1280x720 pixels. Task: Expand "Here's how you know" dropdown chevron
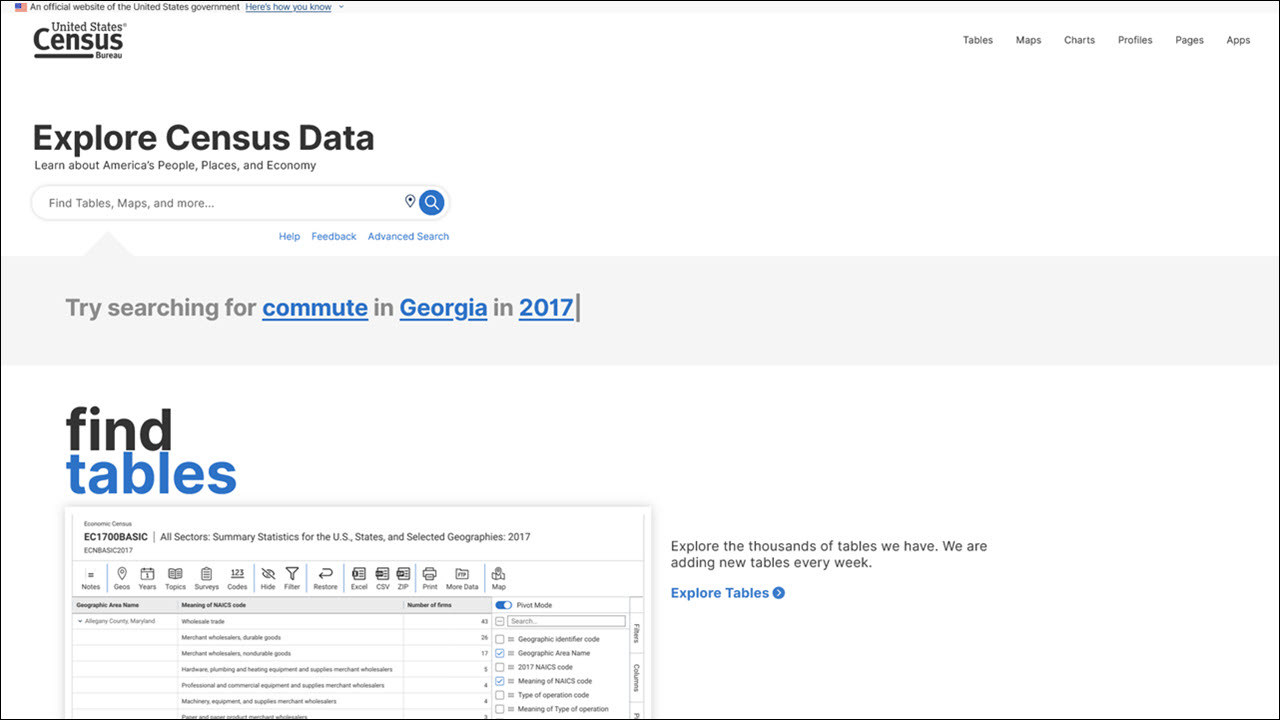[x=341, y=7]
